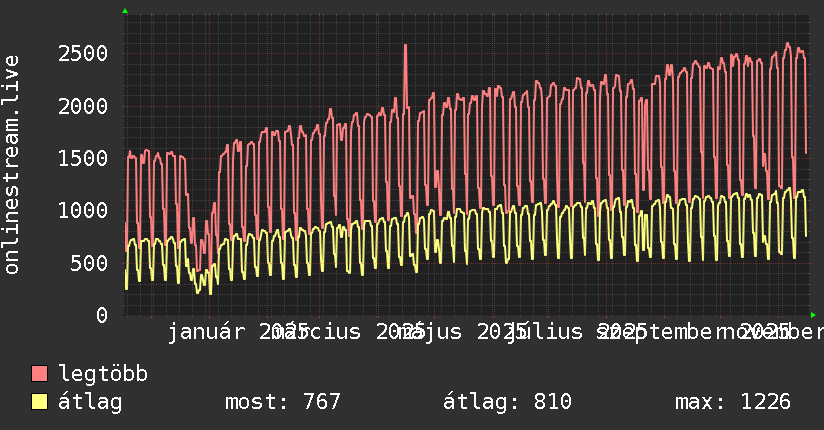Click the 2000 y-axis label

point(83,106)
